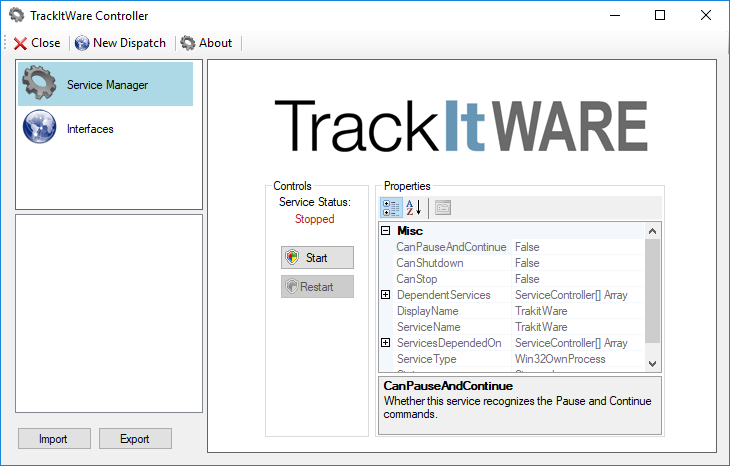
Task: Click the properties grid scrollbar thumb
Action: [652, 291]
